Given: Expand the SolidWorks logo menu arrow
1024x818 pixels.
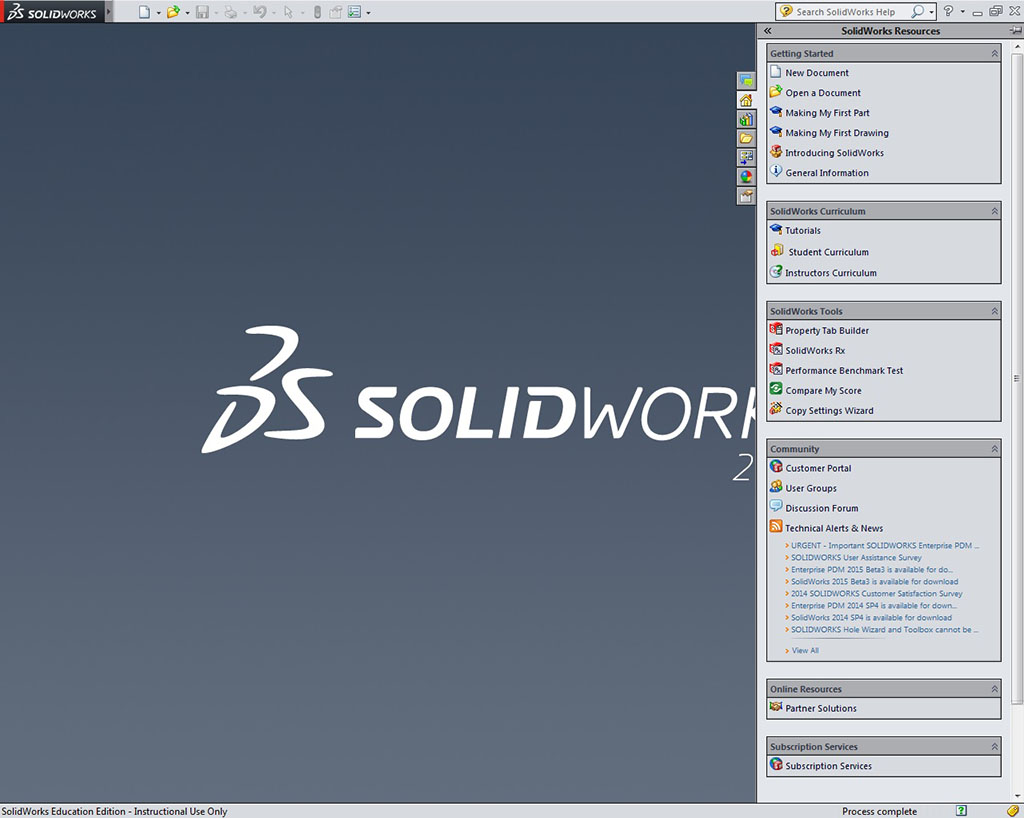Looking at the screenshot, I should point(108,12).
